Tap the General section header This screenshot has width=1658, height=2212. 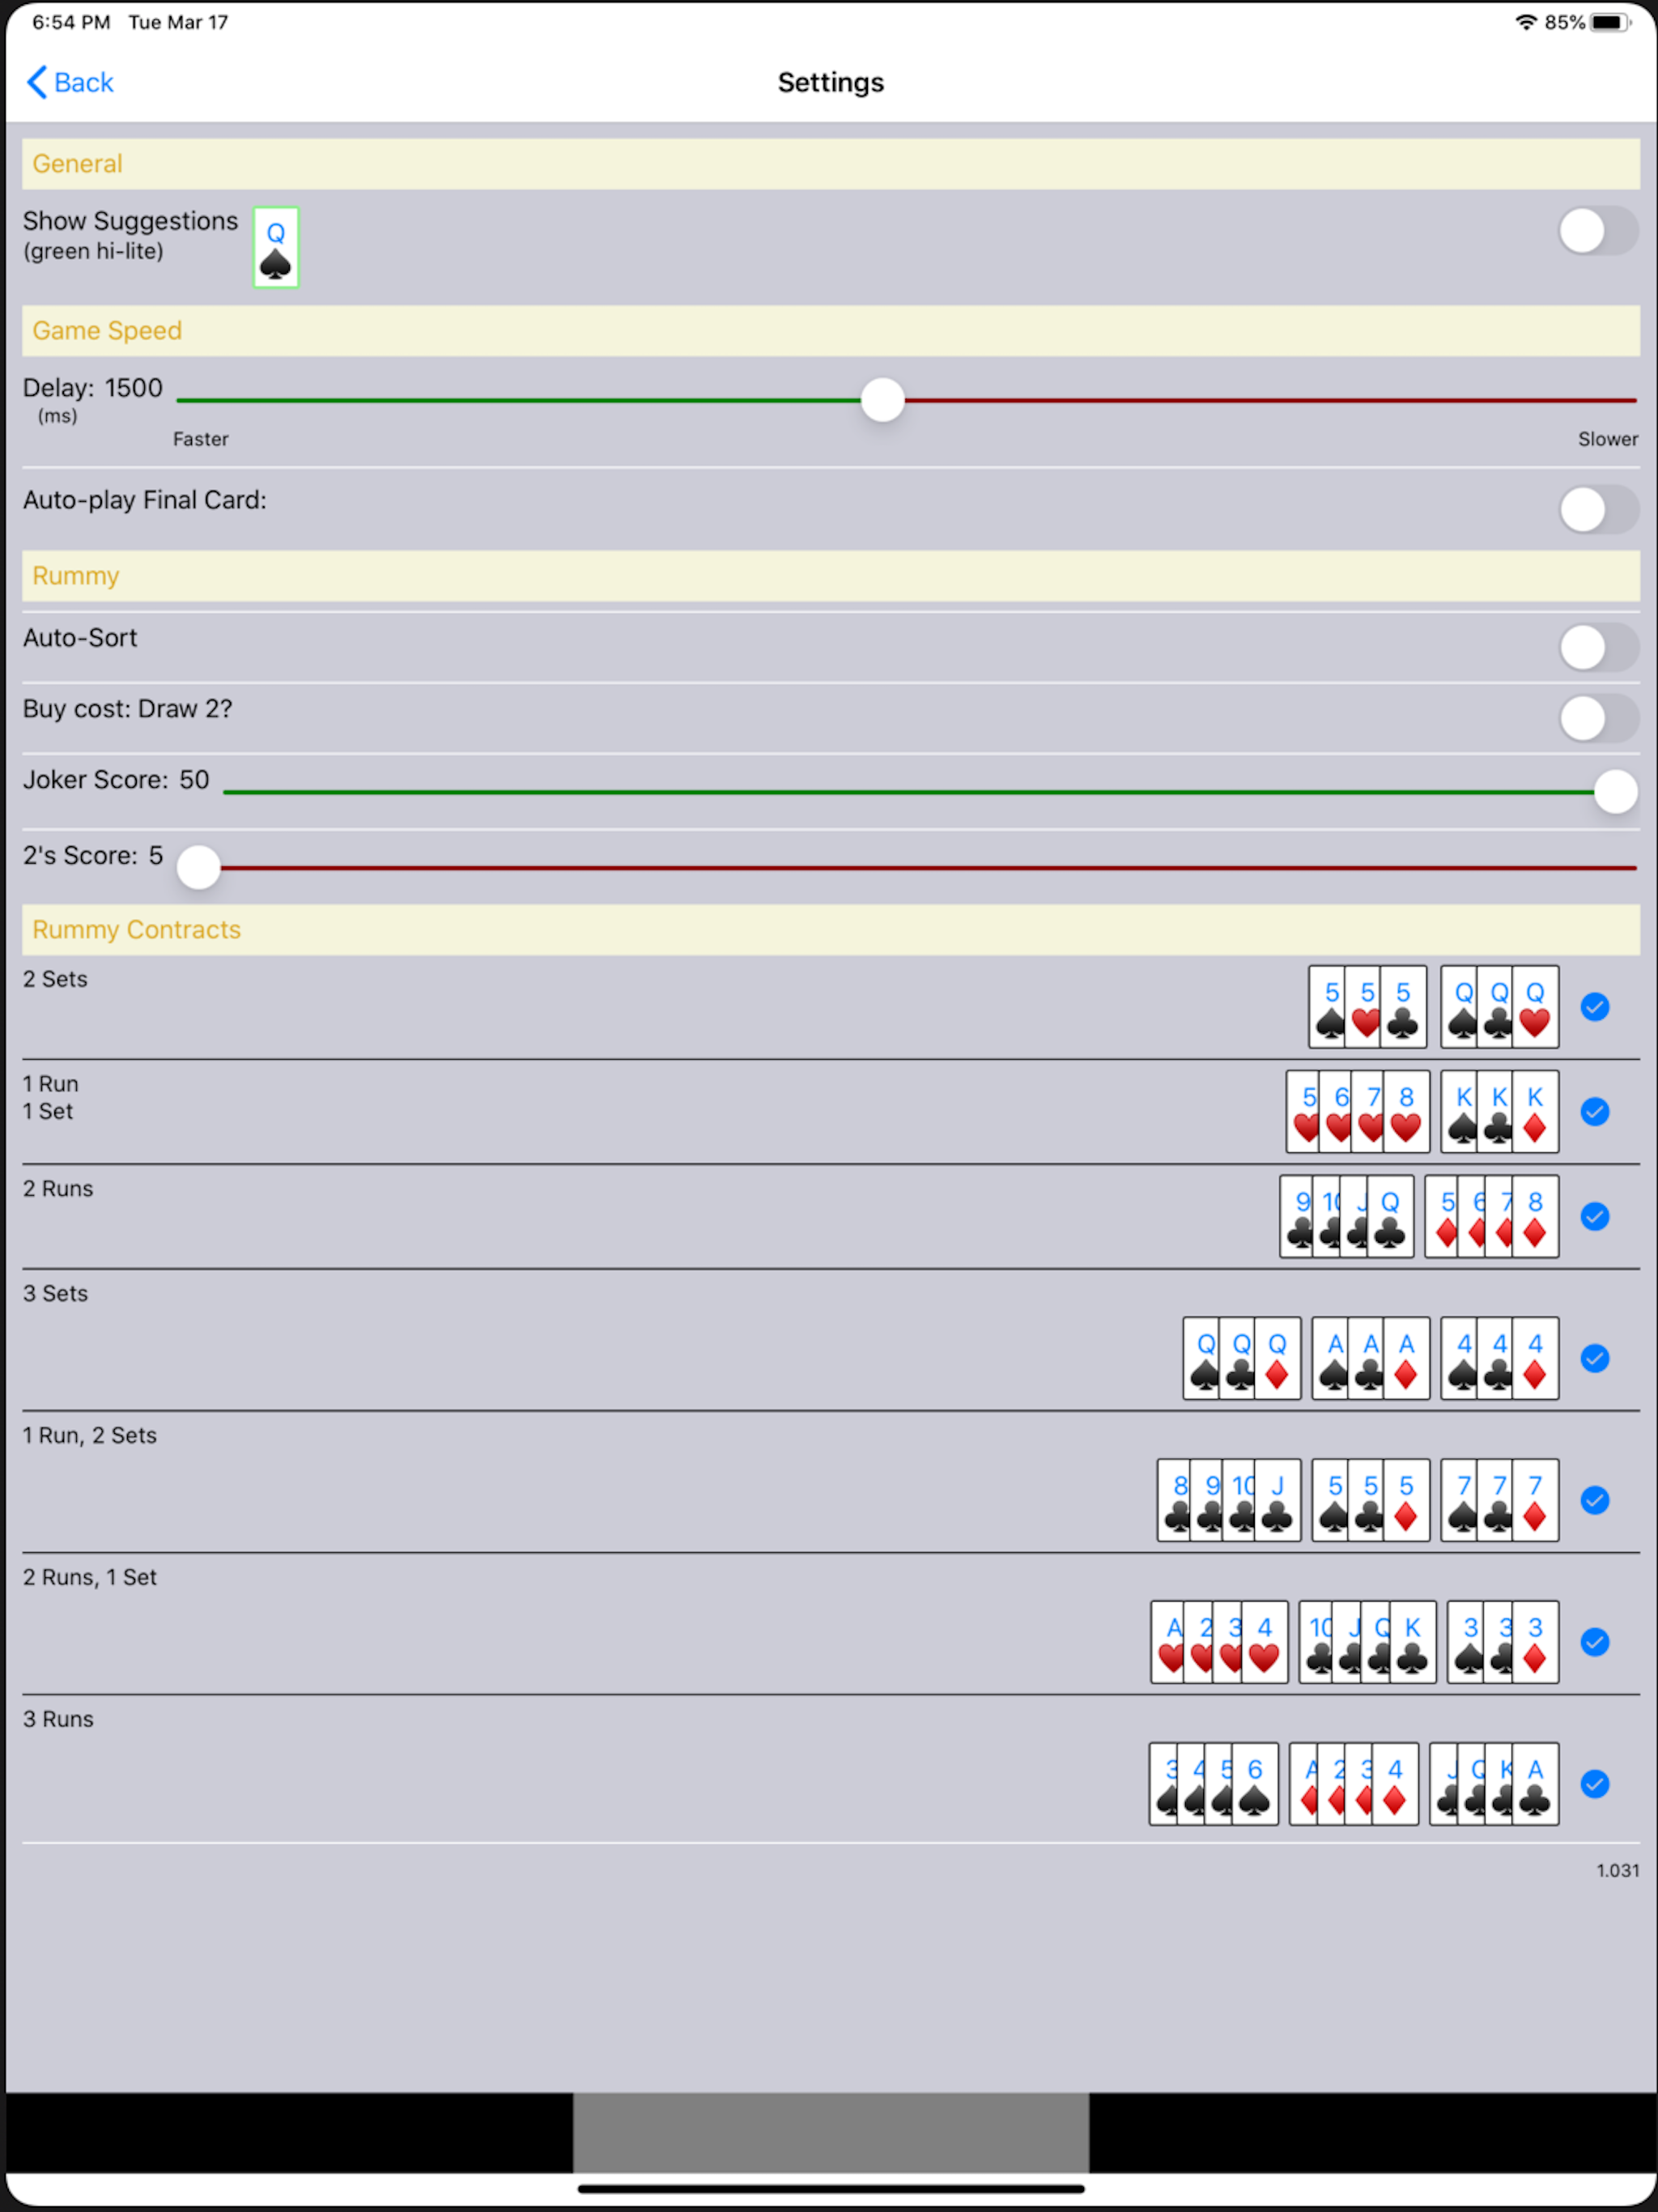[x=830, y=164]
